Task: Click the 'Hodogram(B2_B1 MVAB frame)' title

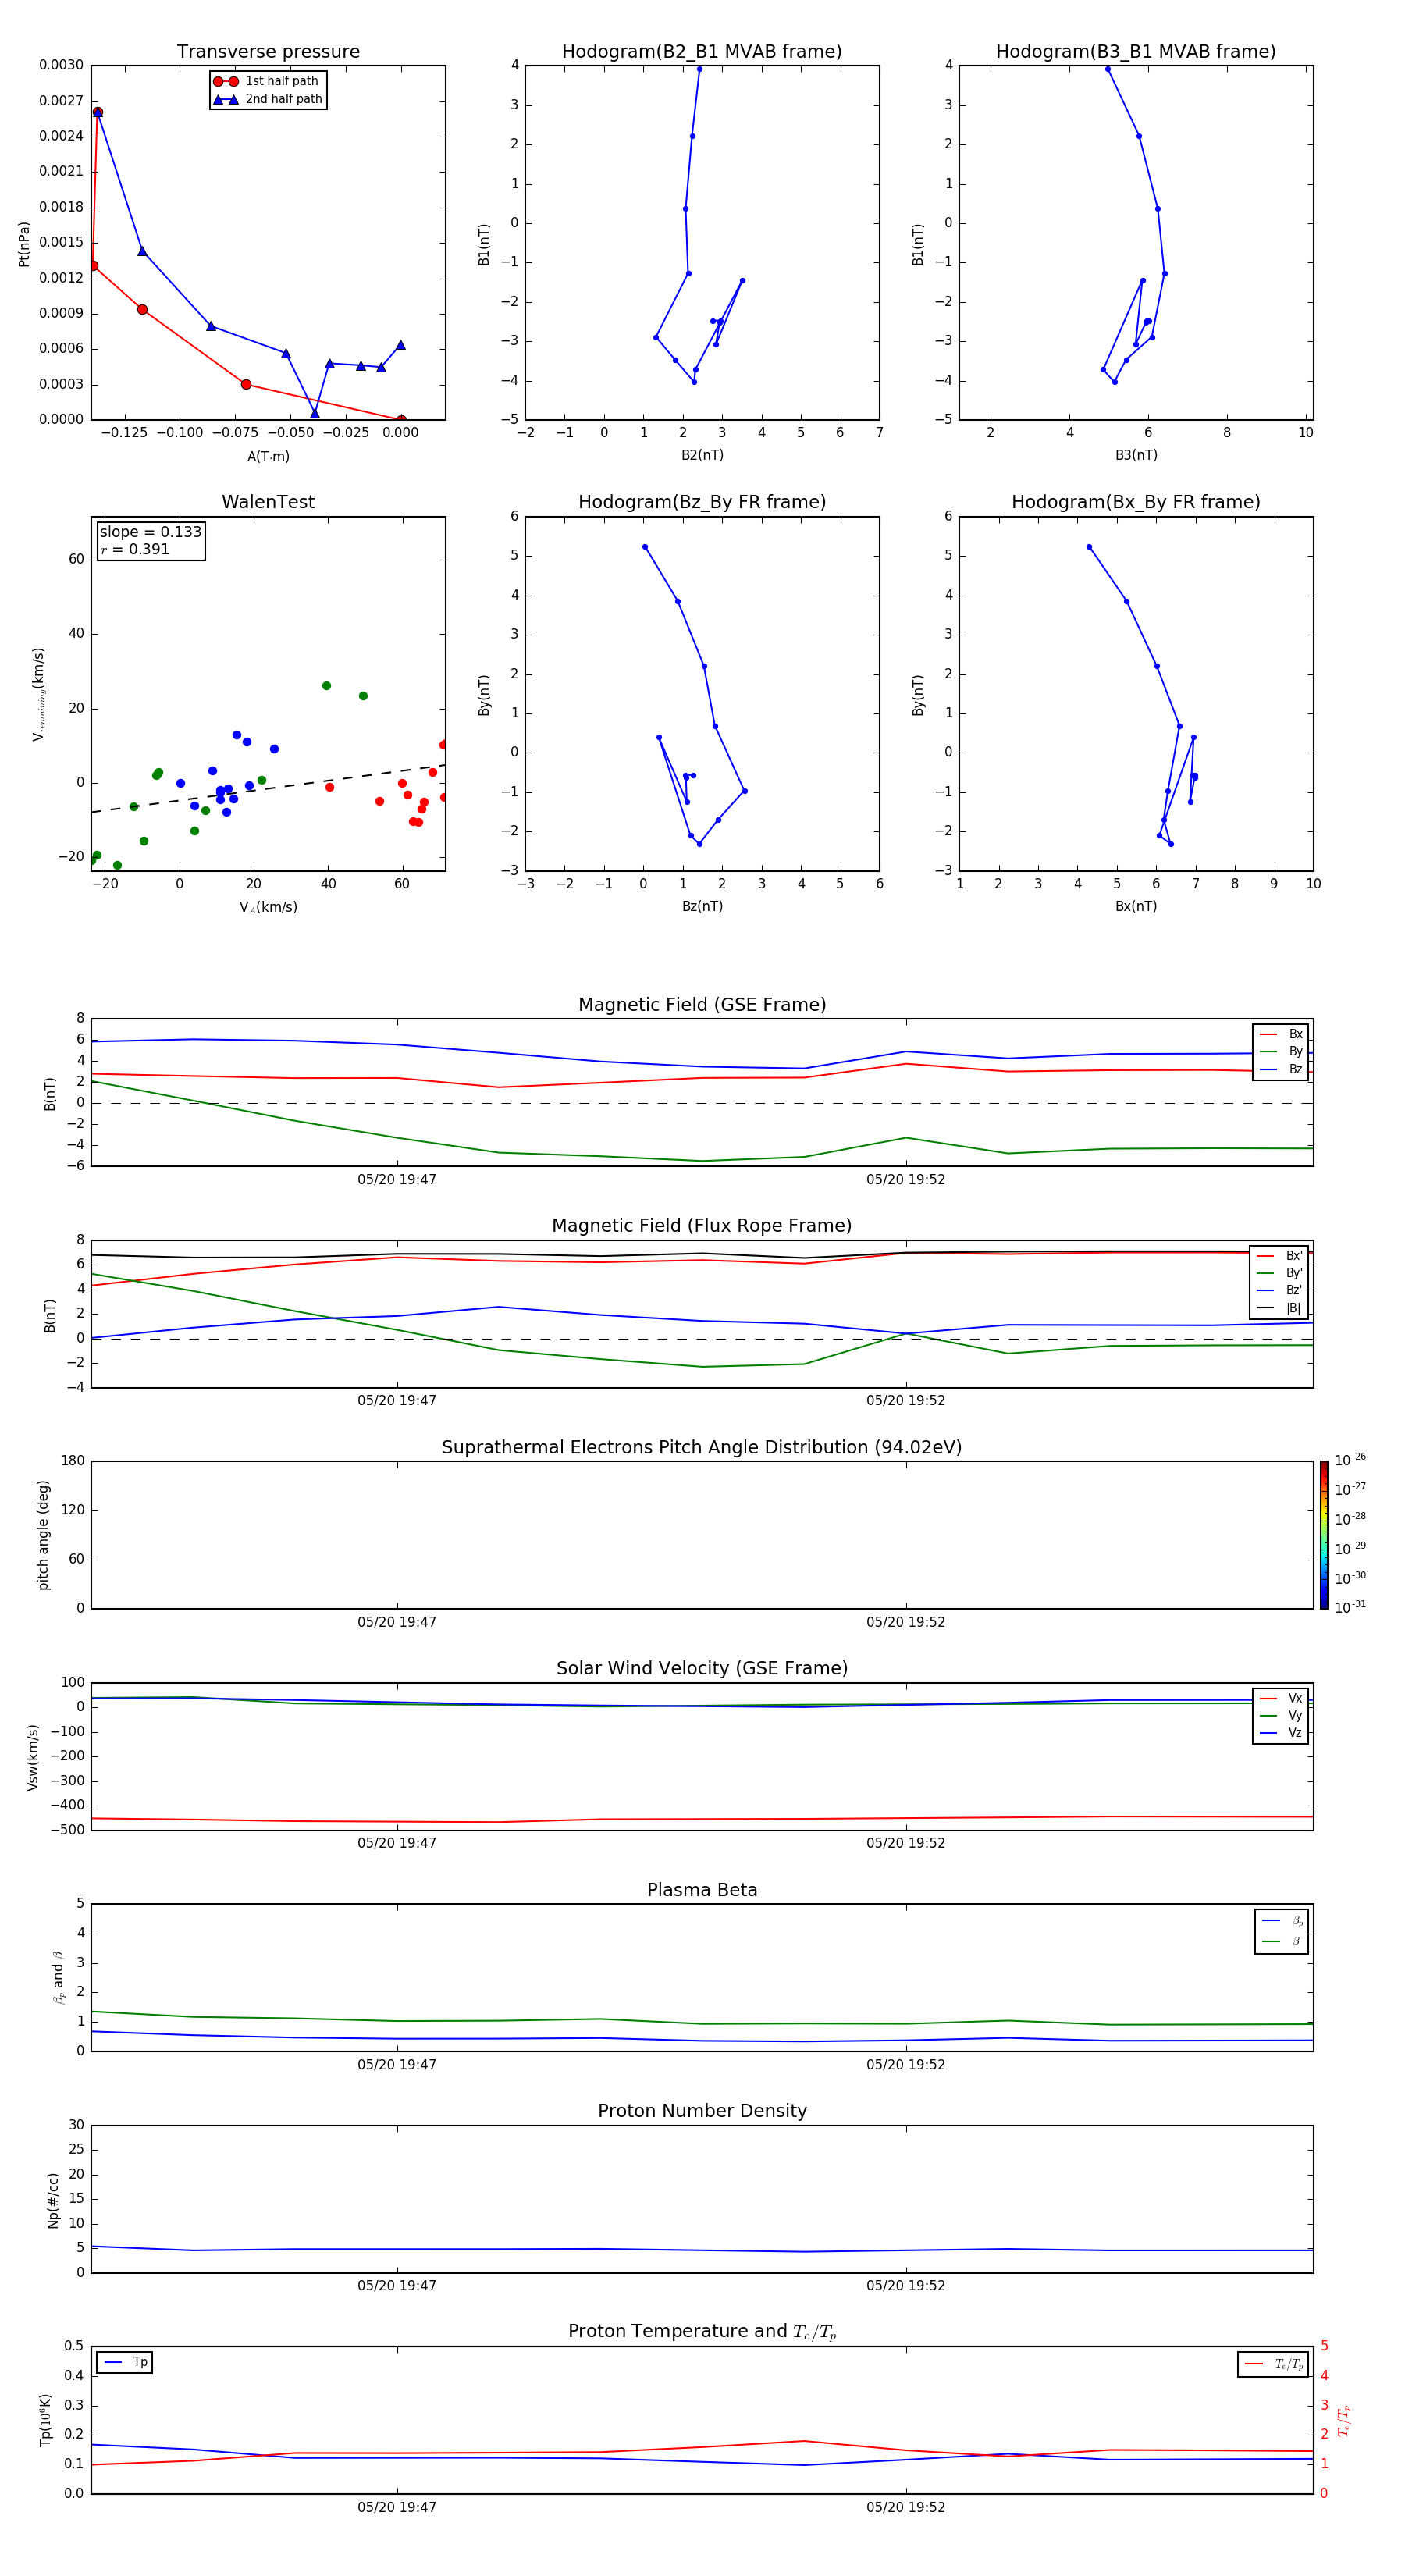Action: [x=702, y=52]
